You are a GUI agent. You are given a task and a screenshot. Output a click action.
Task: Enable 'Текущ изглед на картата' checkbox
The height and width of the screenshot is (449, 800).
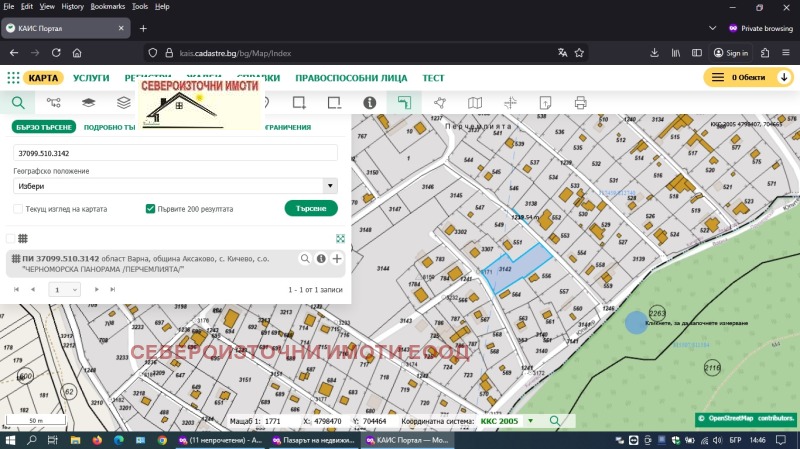point(18,209)
